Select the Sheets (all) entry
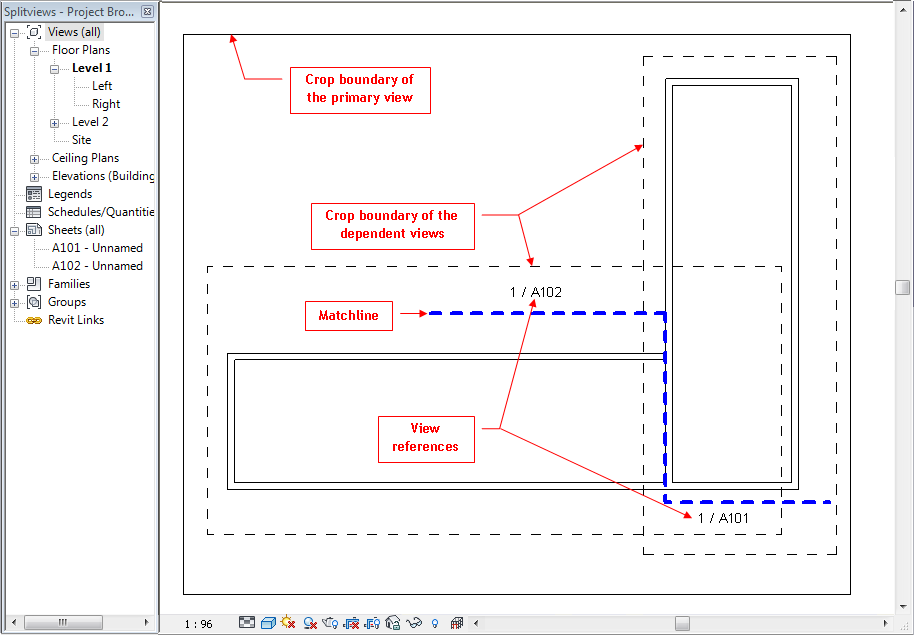 coord(76,230)
